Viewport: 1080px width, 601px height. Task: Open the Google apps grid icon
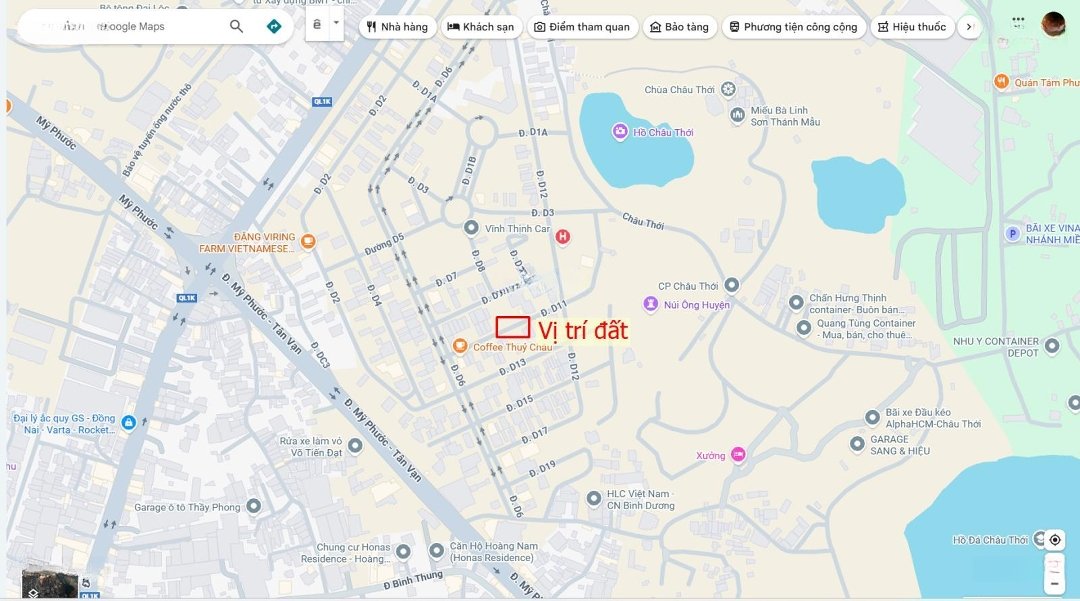[1018, 22]
